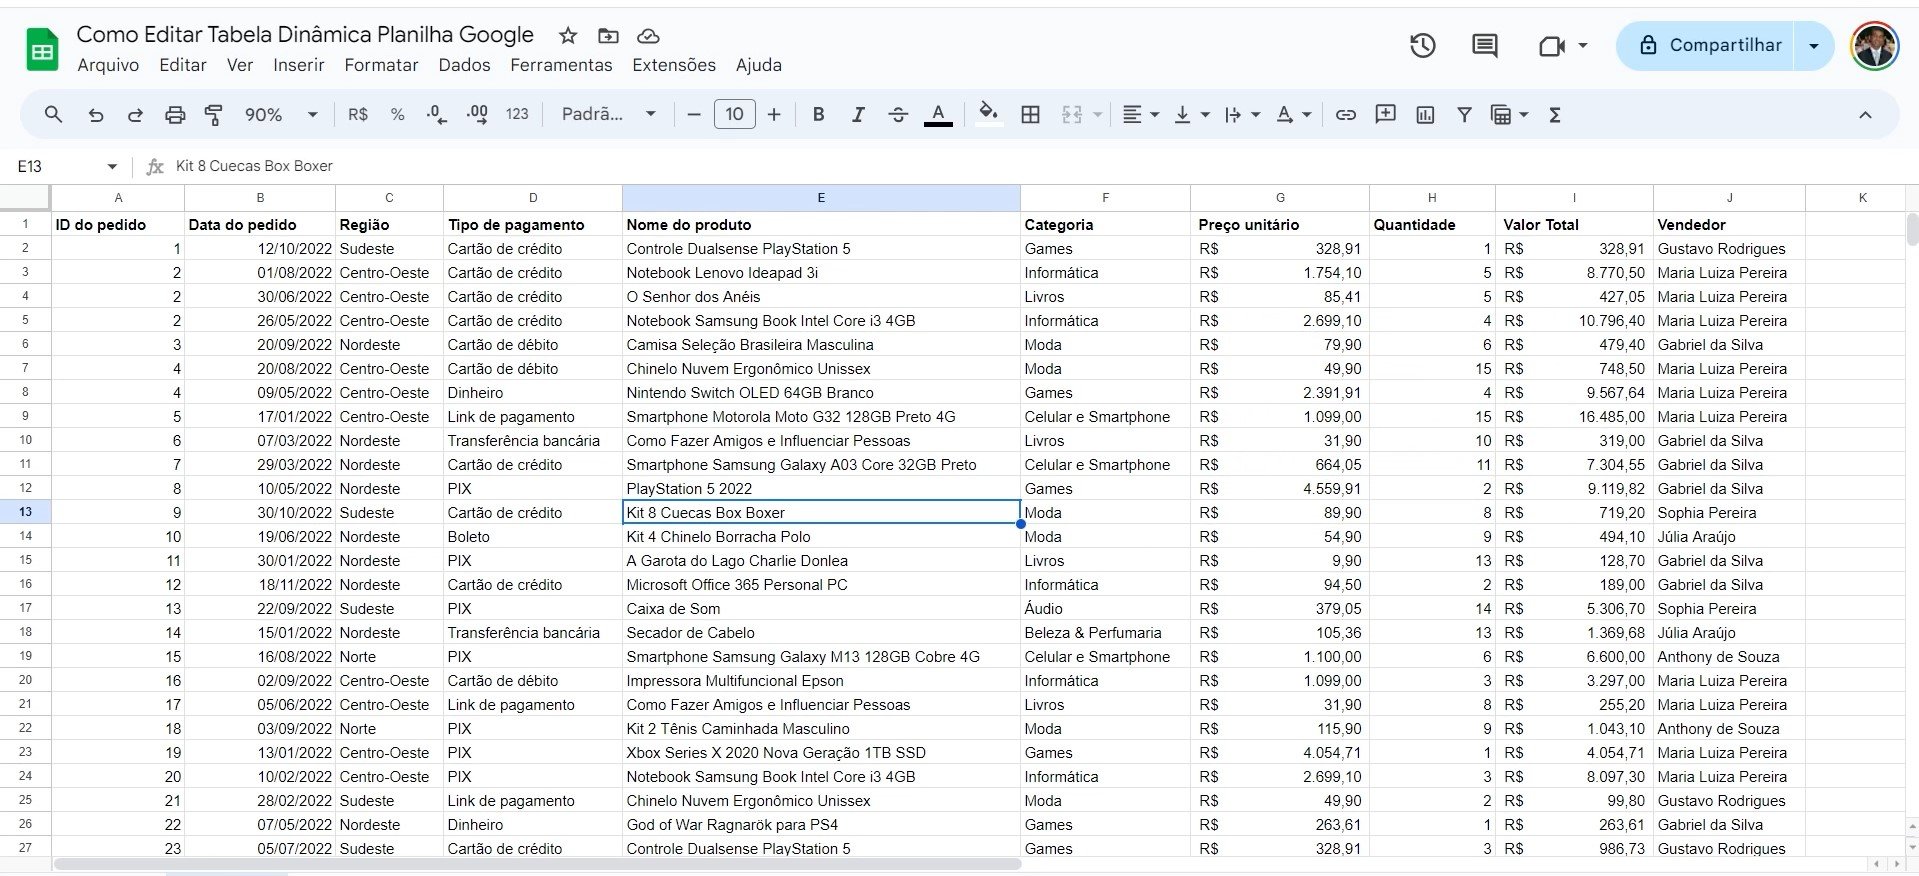Select row 13 header
Viewport: 1919px width, 876px height.
point(25,512)
